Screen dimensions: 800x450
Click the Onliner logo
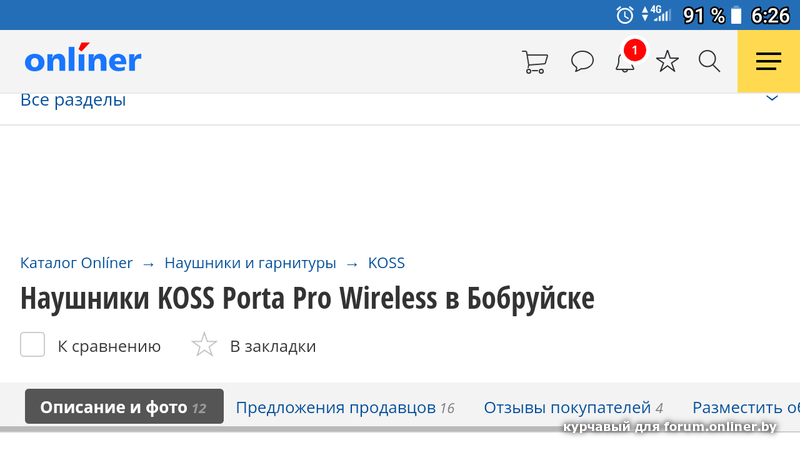coord(83,60)
